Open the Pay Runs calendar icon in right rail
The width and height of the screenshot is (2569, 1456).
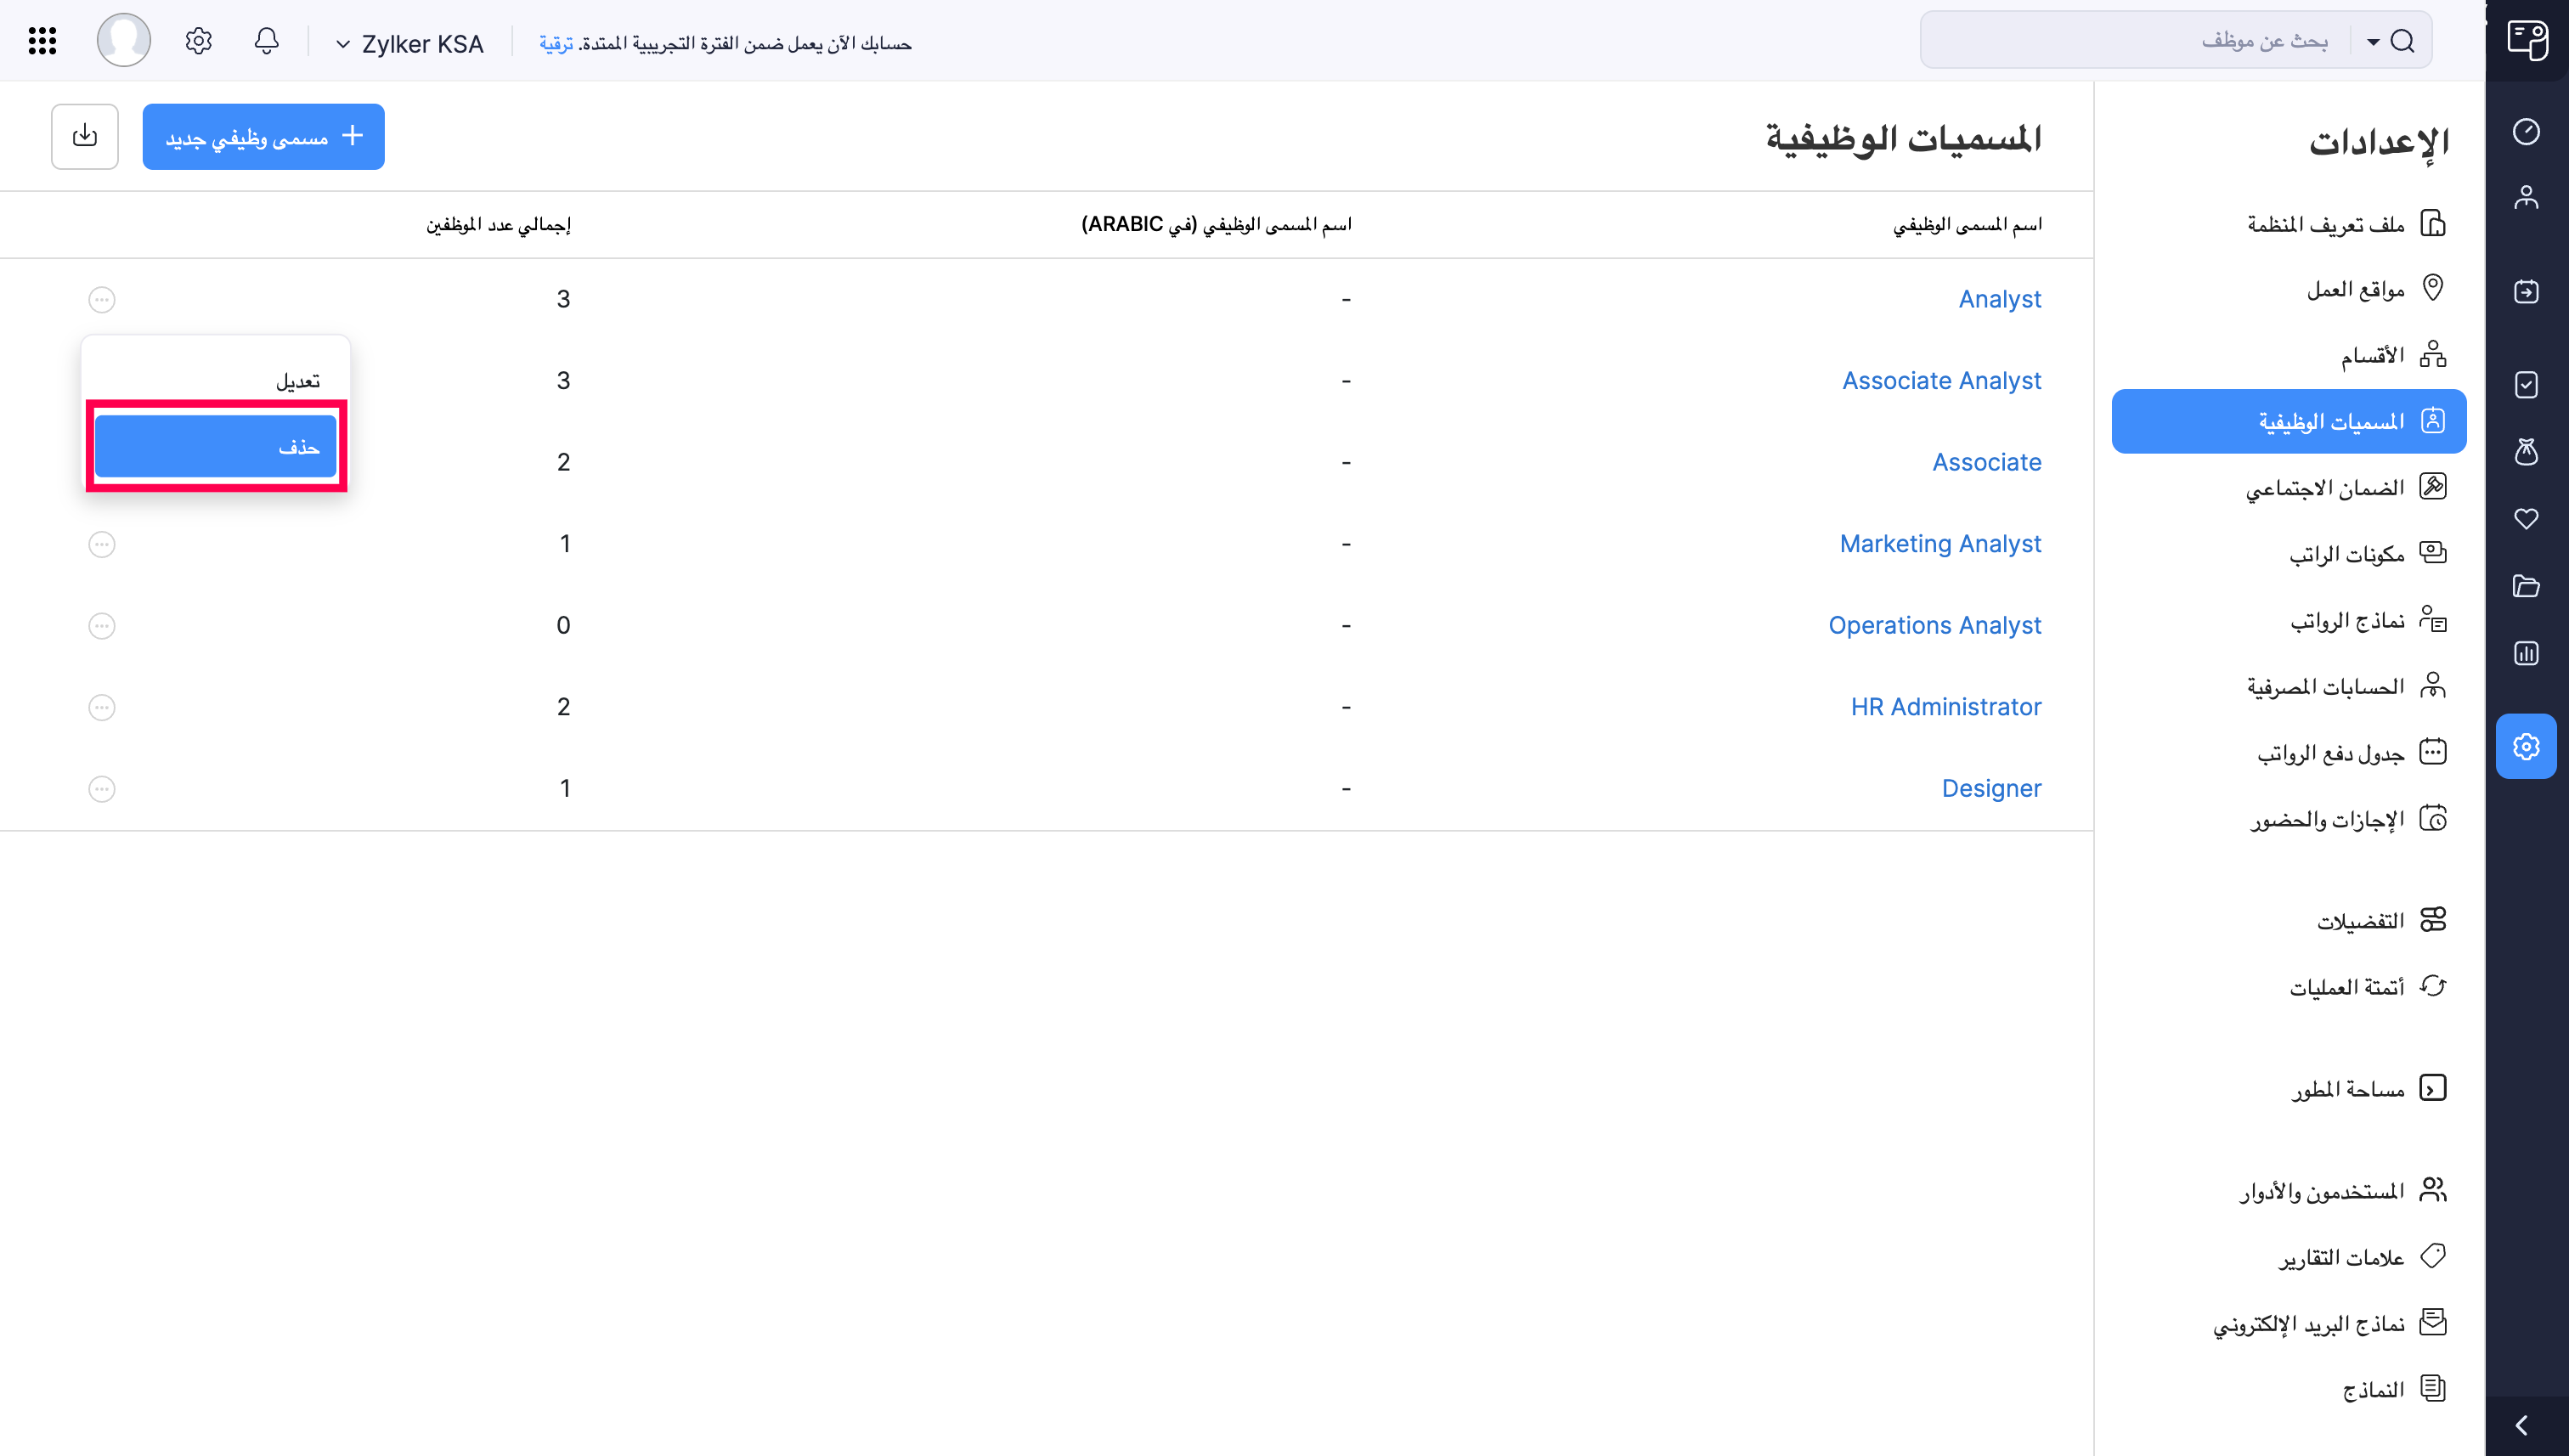[2527, 291]
